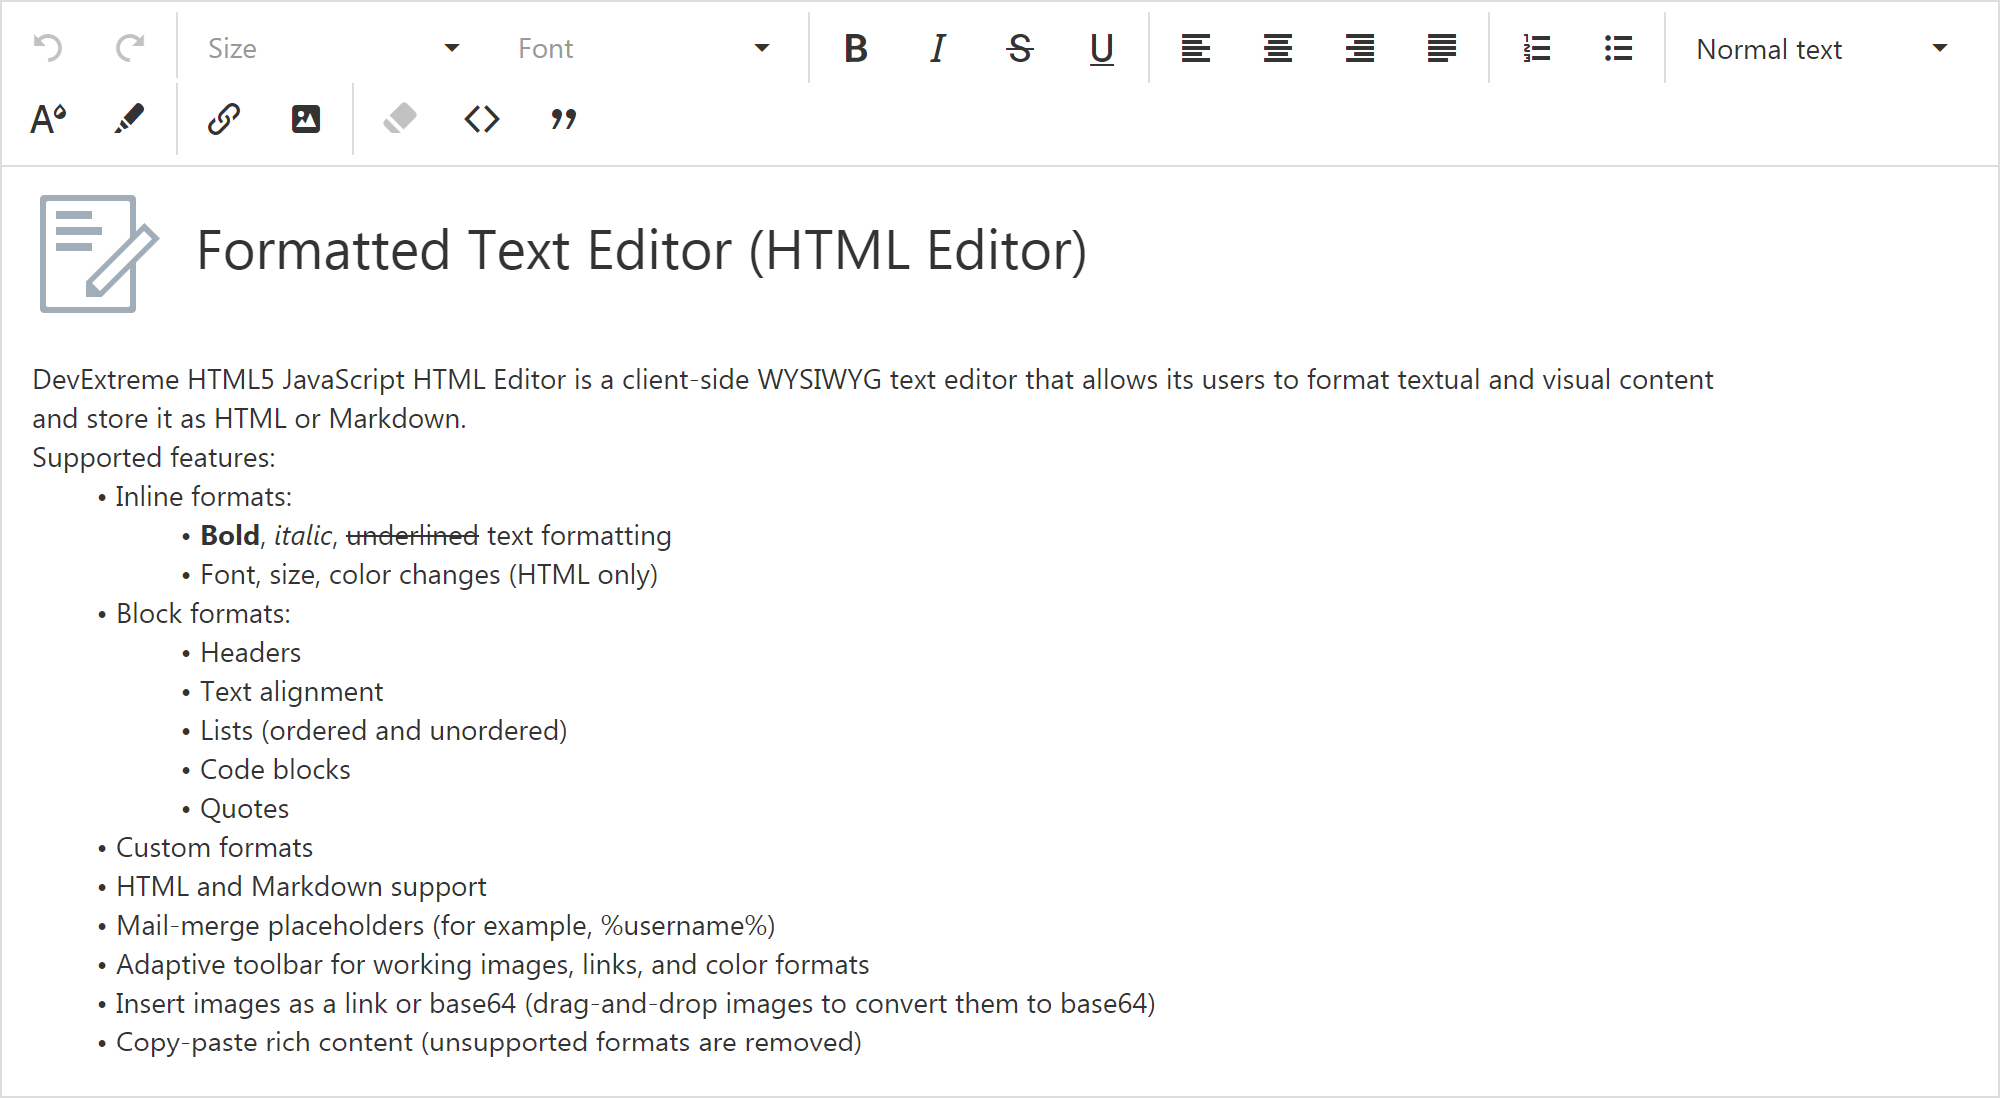Click the text 'Supported features:'
This screenshot has width=2000, height=1098.
click(154, 458)
